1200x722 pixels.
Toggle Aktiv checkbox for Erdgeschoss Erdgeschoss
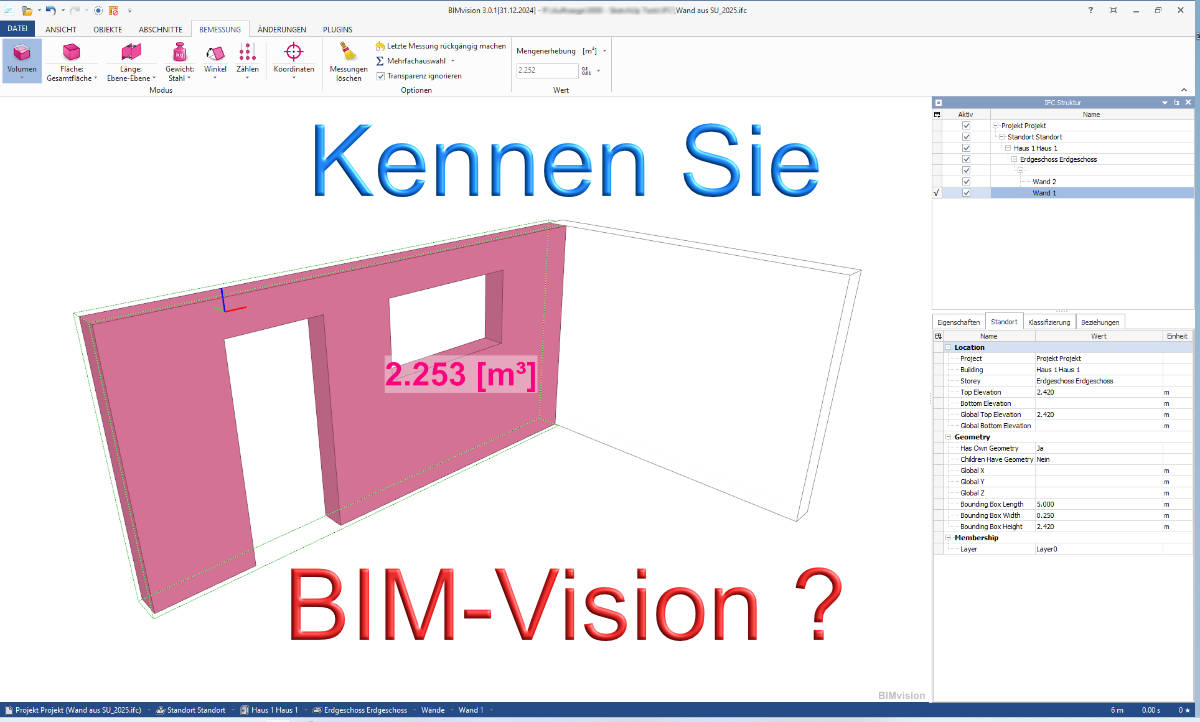click(966, 159)
